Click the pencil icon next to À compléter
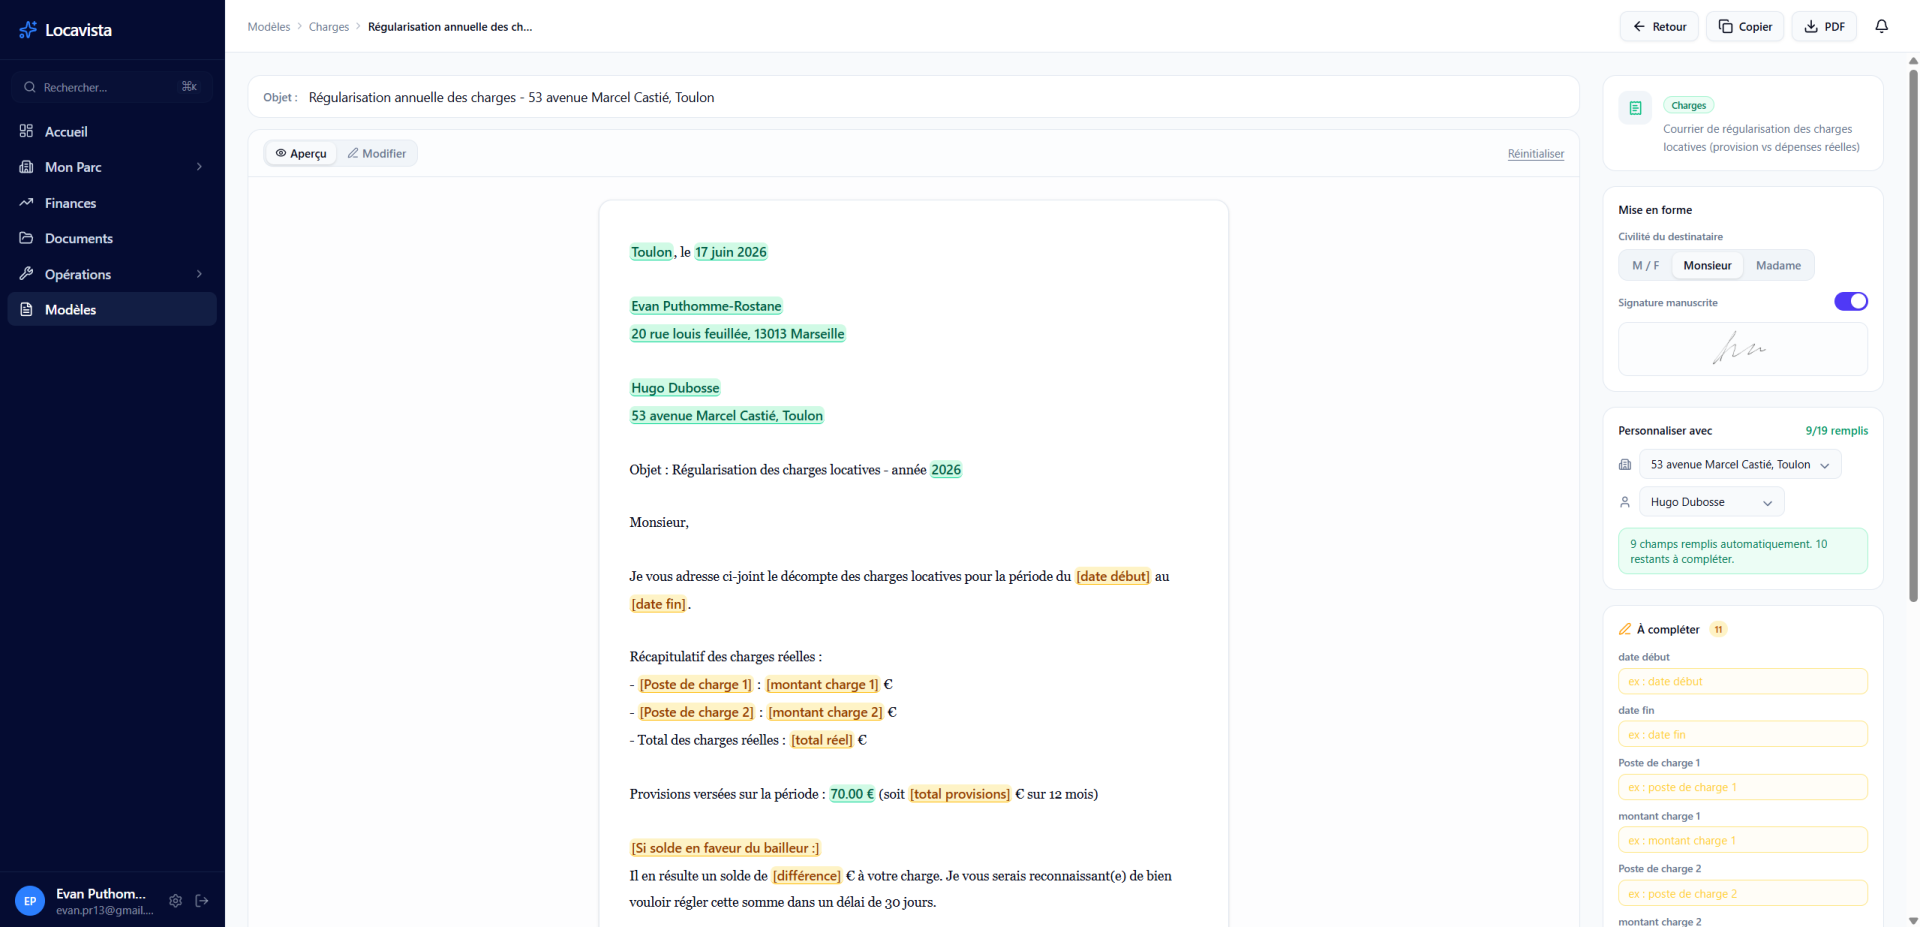 point(1625,629)
